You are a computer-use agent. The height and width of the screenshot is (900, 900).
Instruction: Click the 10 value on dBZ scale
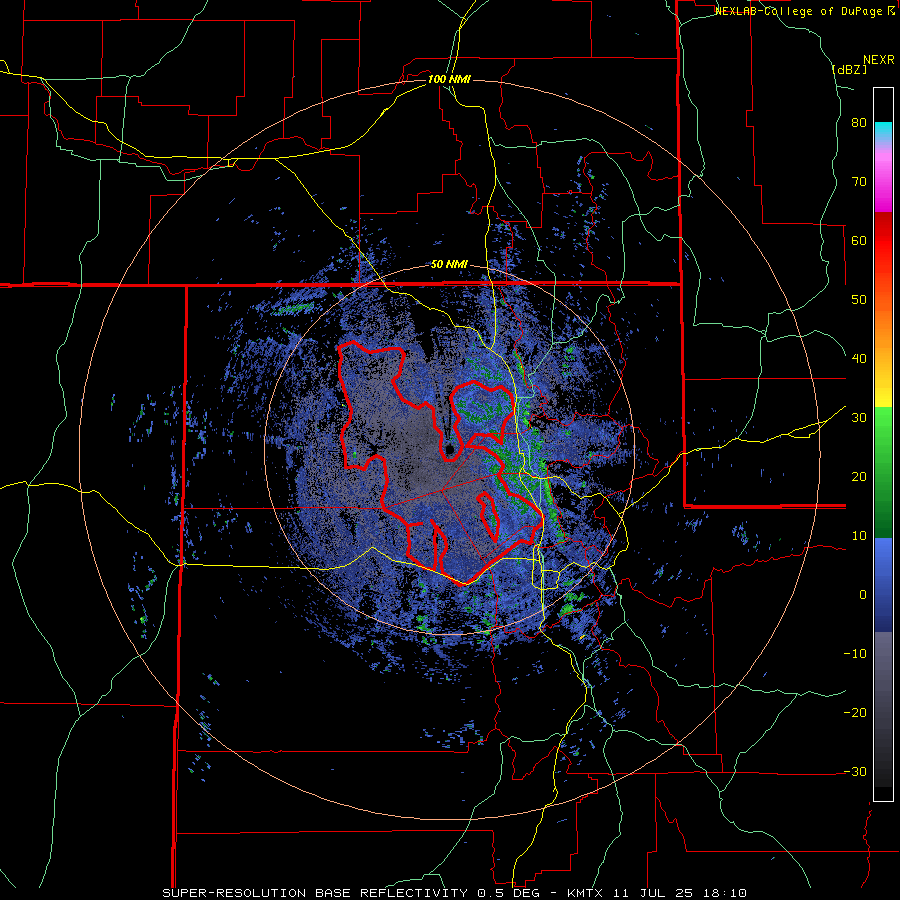[x=859, y=536]
